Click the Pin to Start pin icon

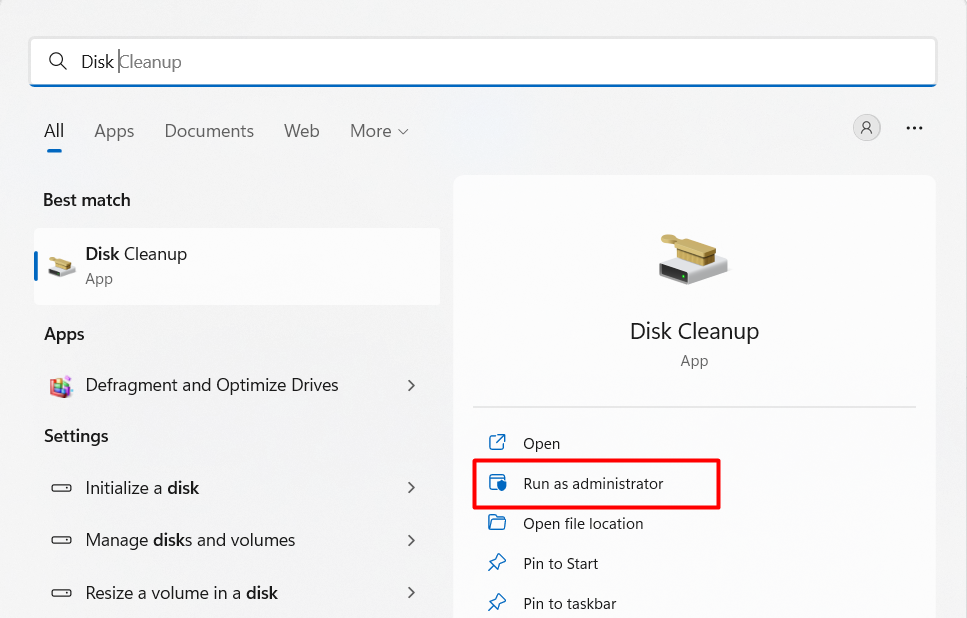point(497,564)
